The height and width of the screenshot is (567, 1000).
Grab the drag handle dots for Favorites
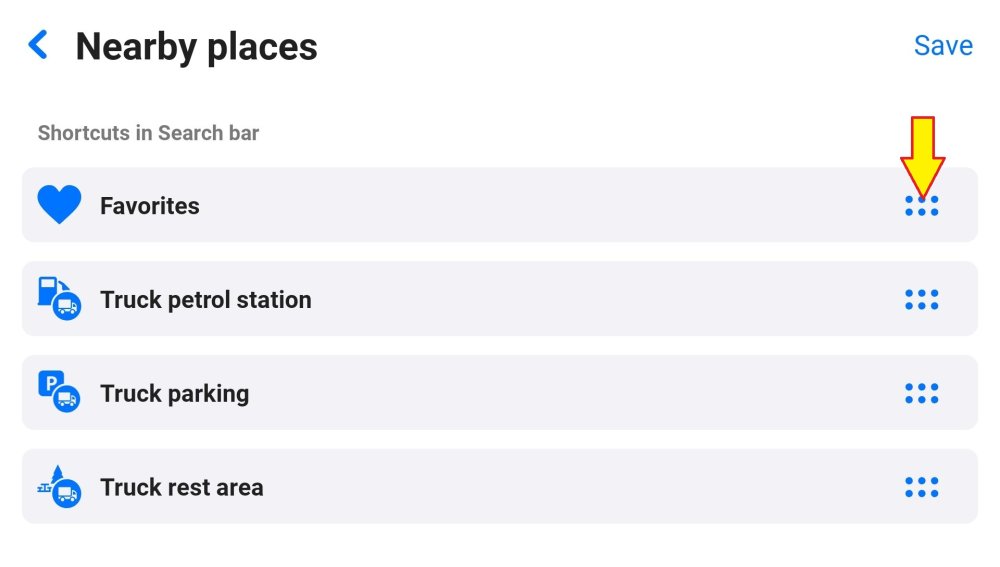[x=921, y=206]
